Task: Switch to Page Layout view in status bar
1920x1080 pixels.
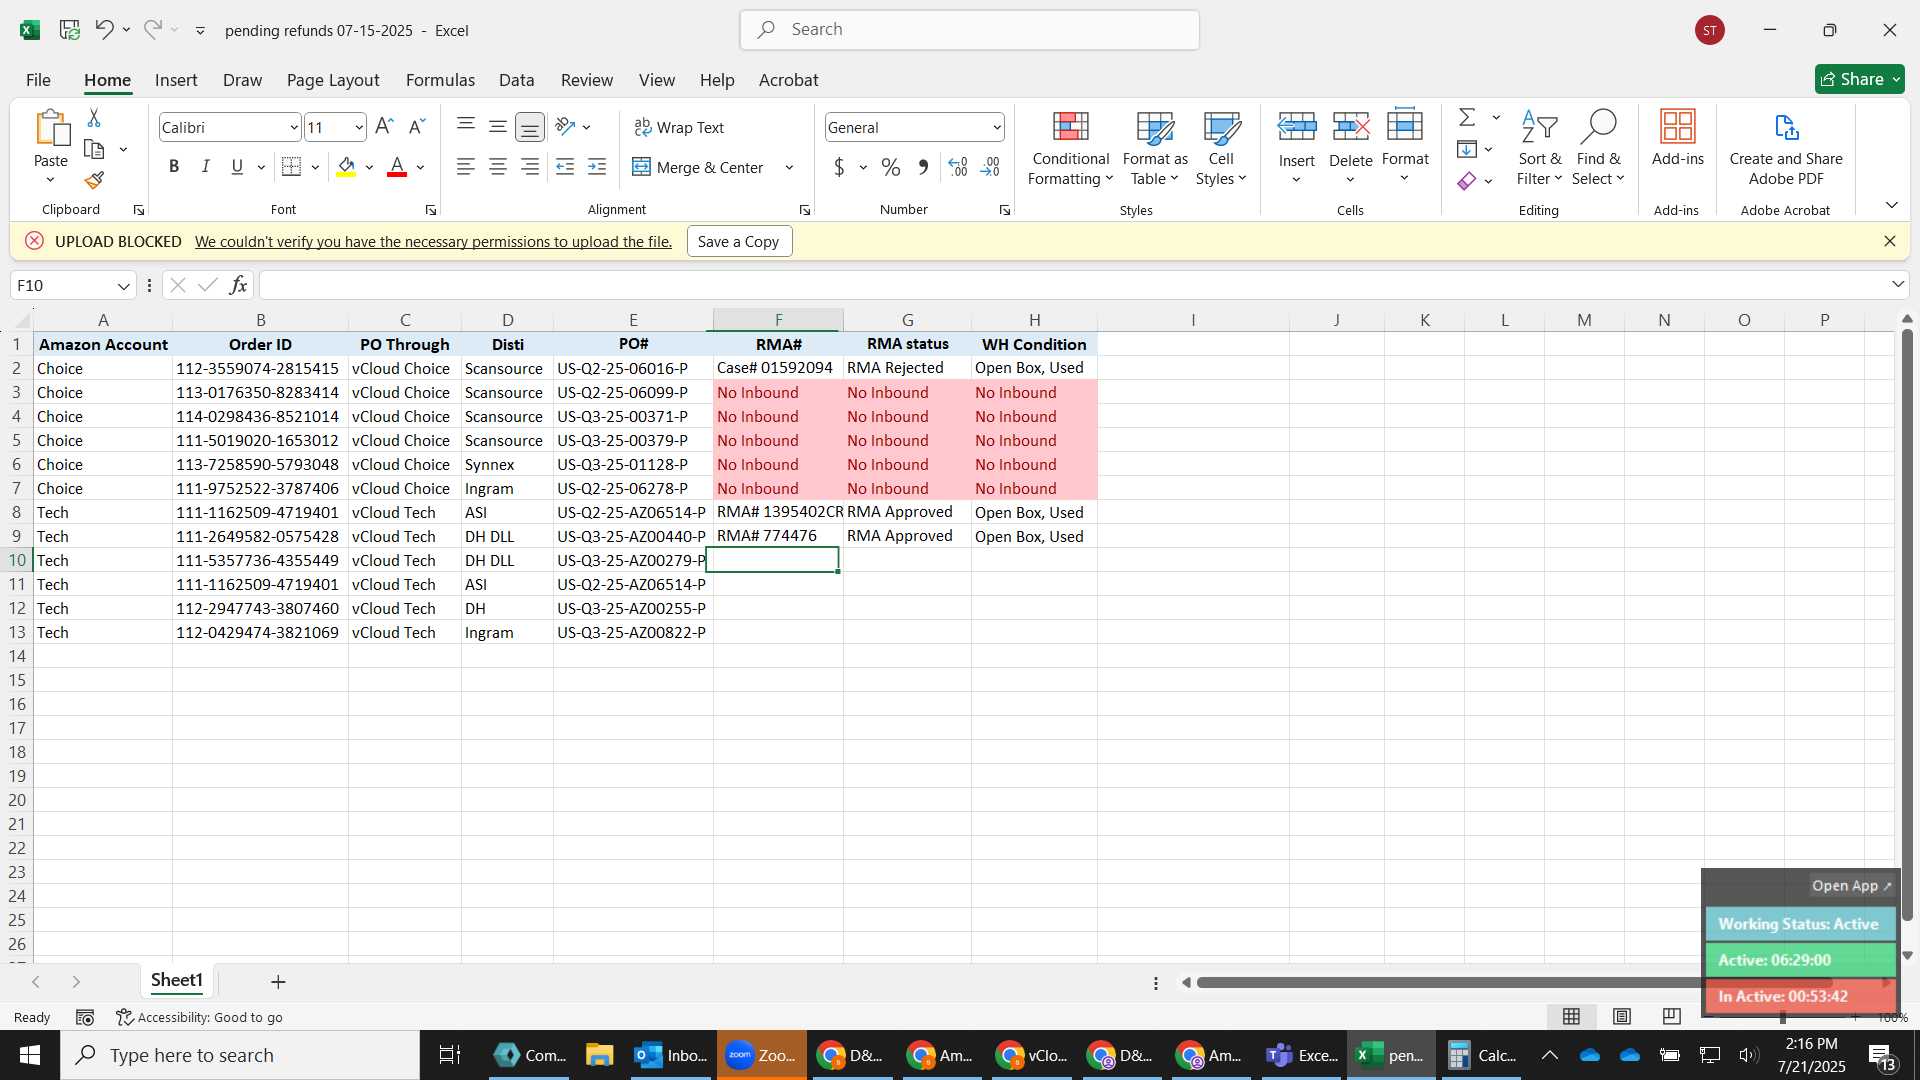Action: coord(1622,1017)
